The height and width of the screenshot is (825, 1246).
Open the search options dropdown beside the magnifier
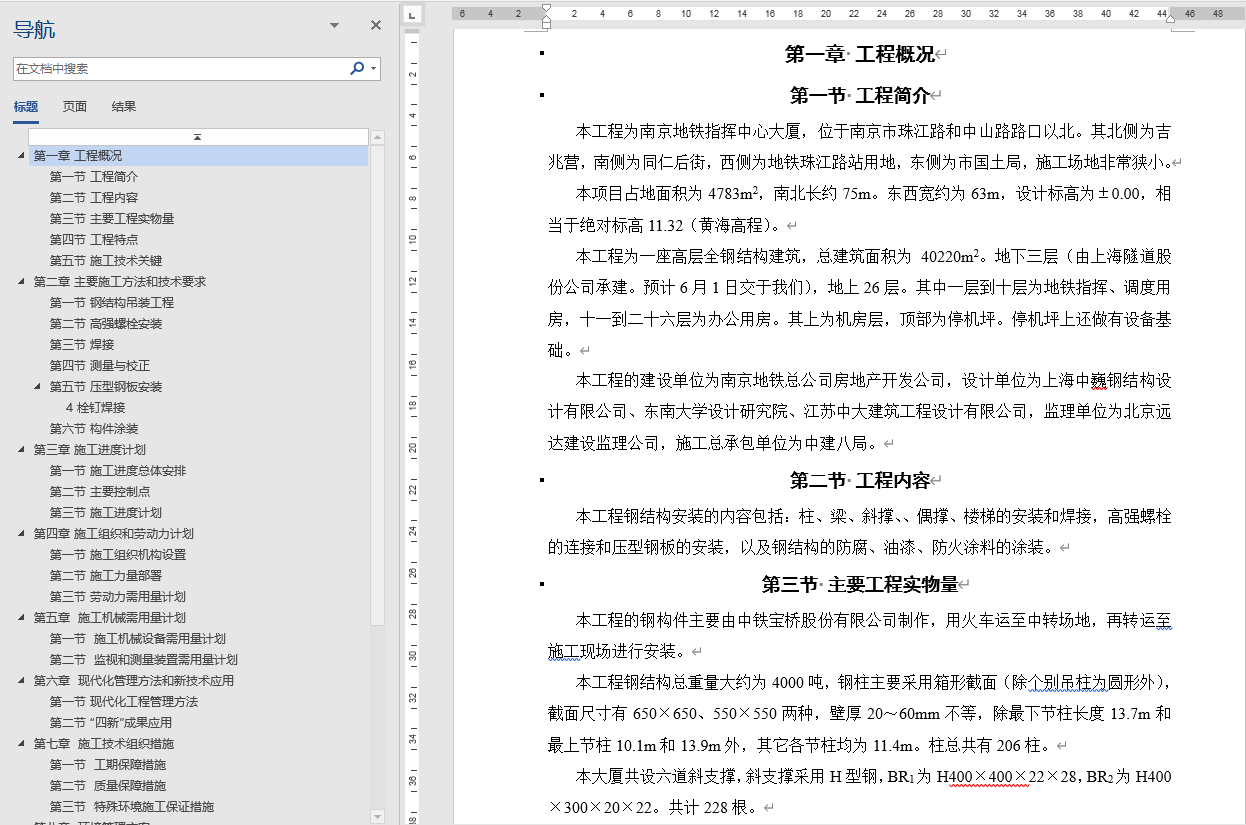(x=373, y=66)
